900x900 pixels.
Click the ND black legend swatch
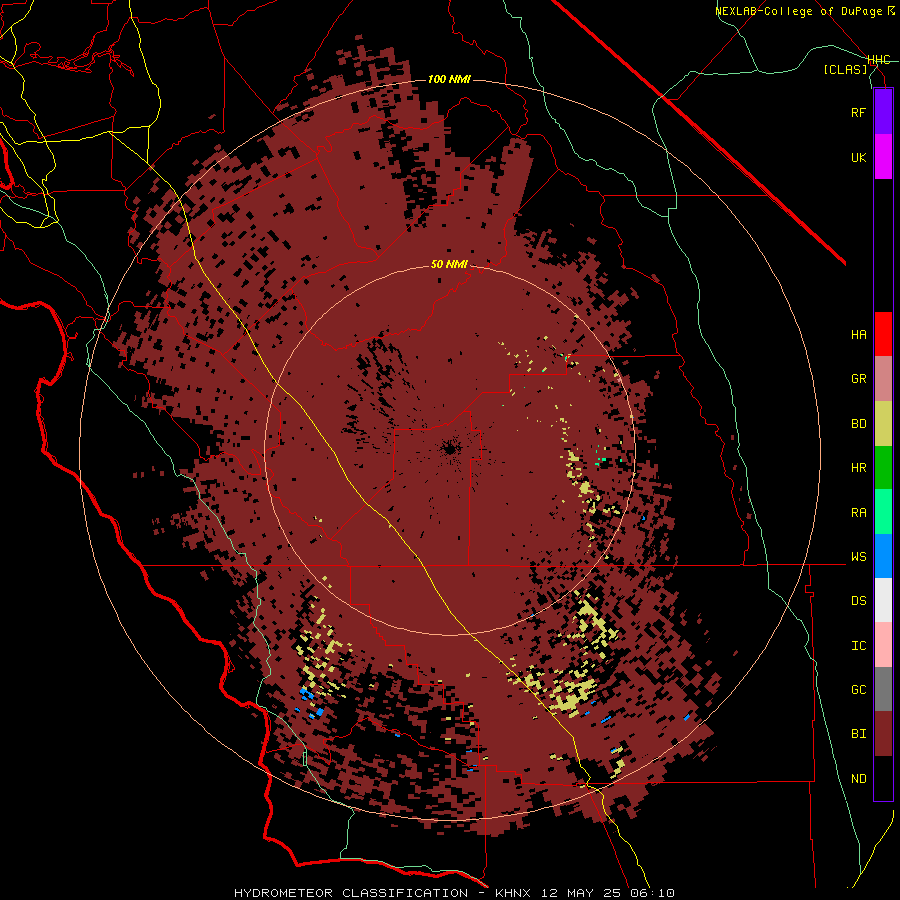click(883, 778)
